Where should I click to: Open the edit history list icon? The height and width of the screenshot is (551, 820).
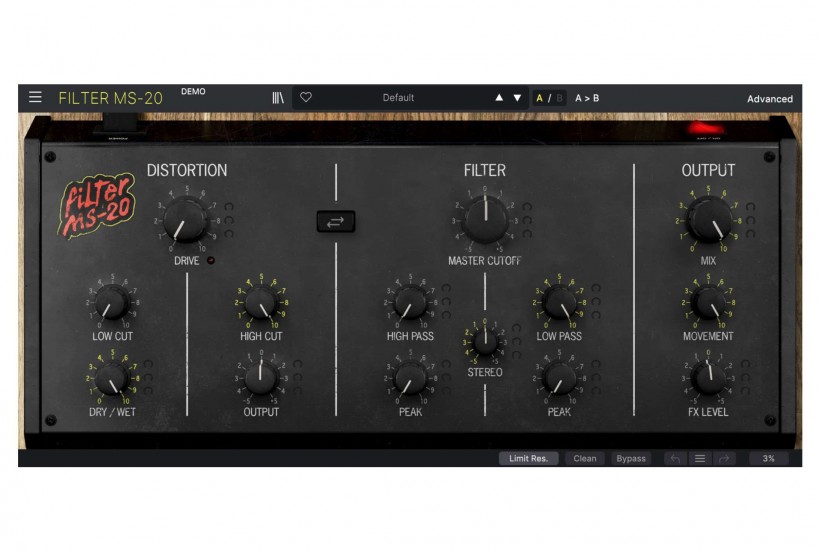[x=699, y=459]
